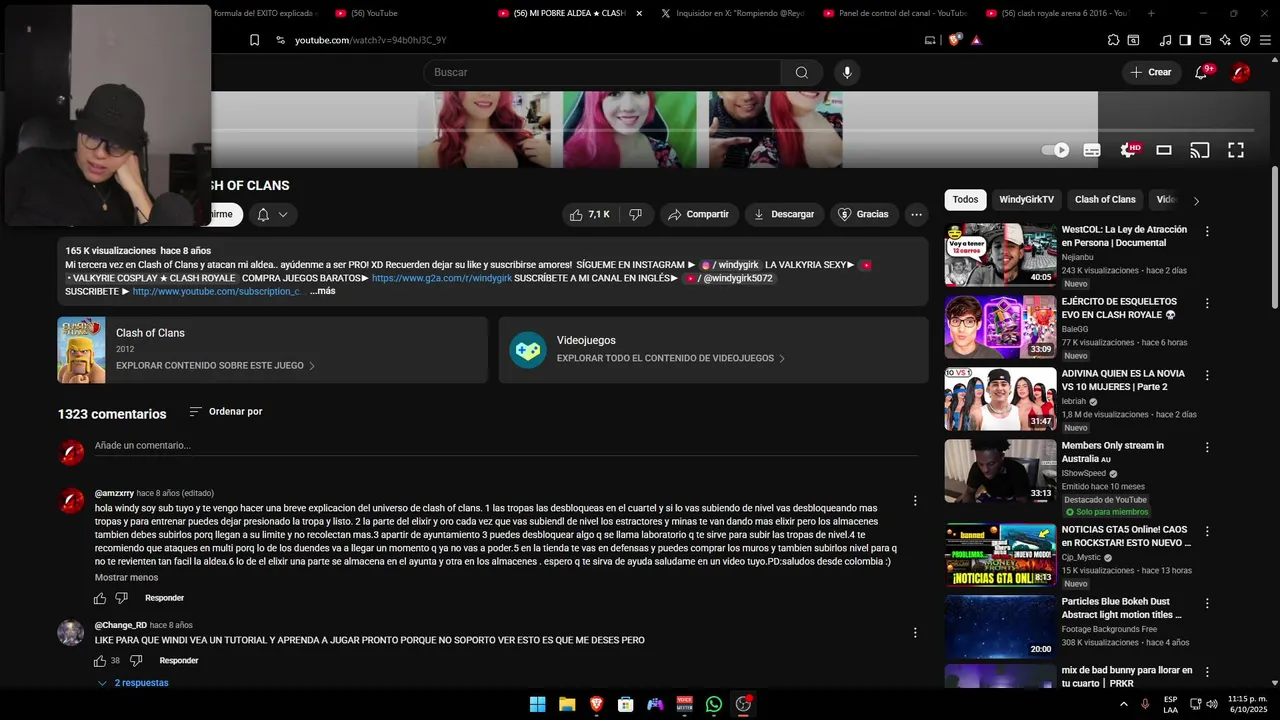Open Brave VPN shield icon
The image size is (1280, 720).
click(1245, 40)
